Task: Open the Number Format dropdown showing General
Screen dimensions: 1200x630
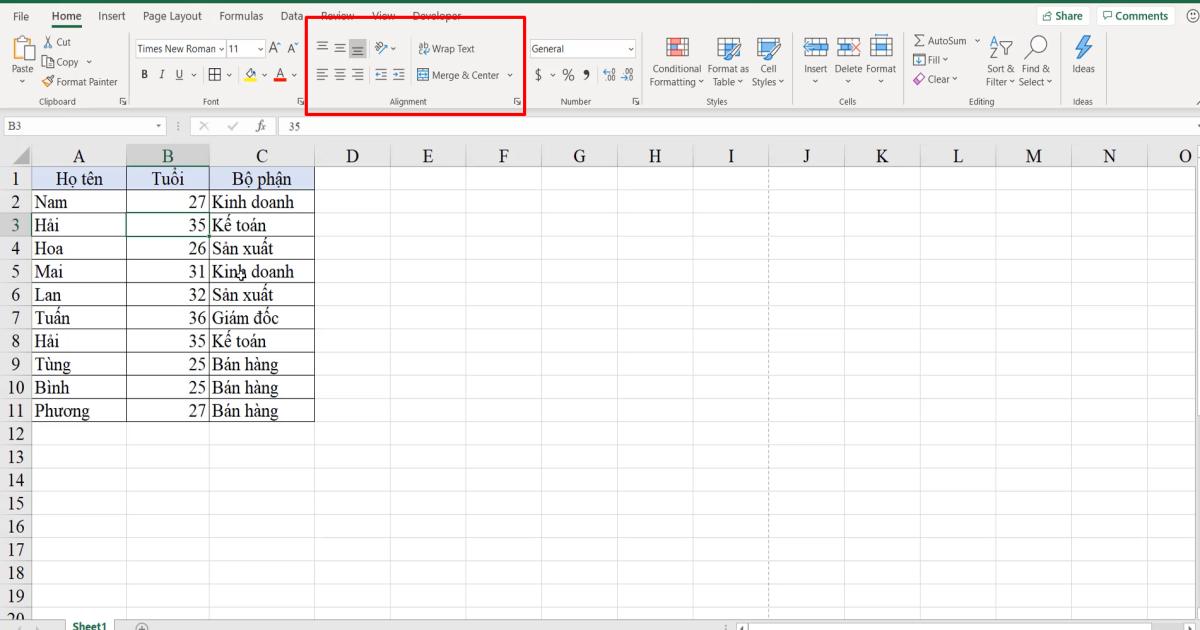Action: pyautogui.click(x=581, y=48)
